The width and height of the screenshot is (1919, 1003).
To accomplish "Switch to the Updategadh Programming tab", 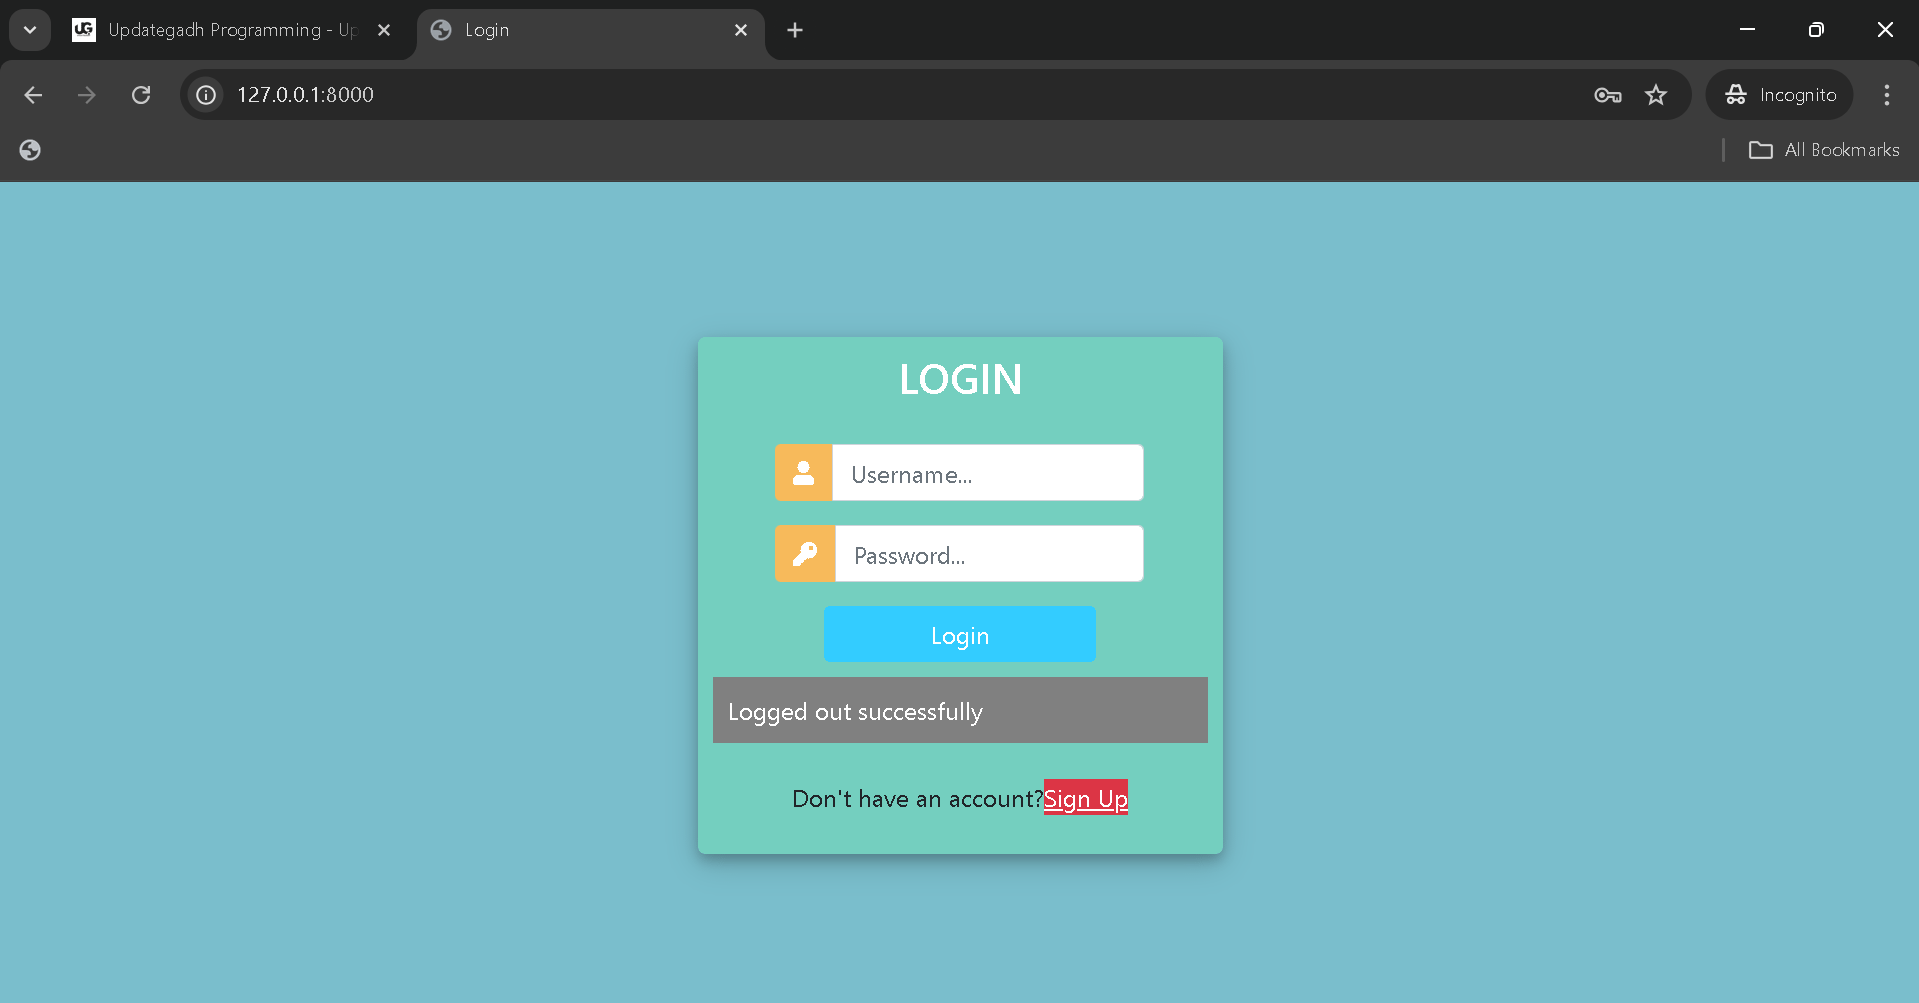I will coord(220,30).
